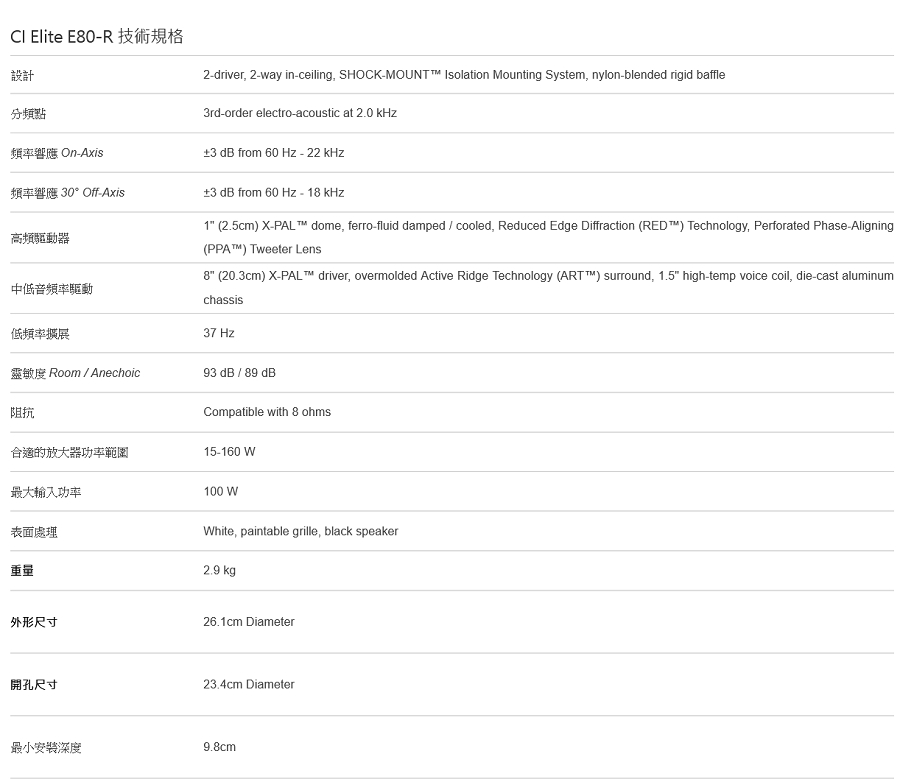The height and width of the screenshot is (779, 900).
Task: Click the 93 dB / 89 dB value
Action: click(239, 373)
